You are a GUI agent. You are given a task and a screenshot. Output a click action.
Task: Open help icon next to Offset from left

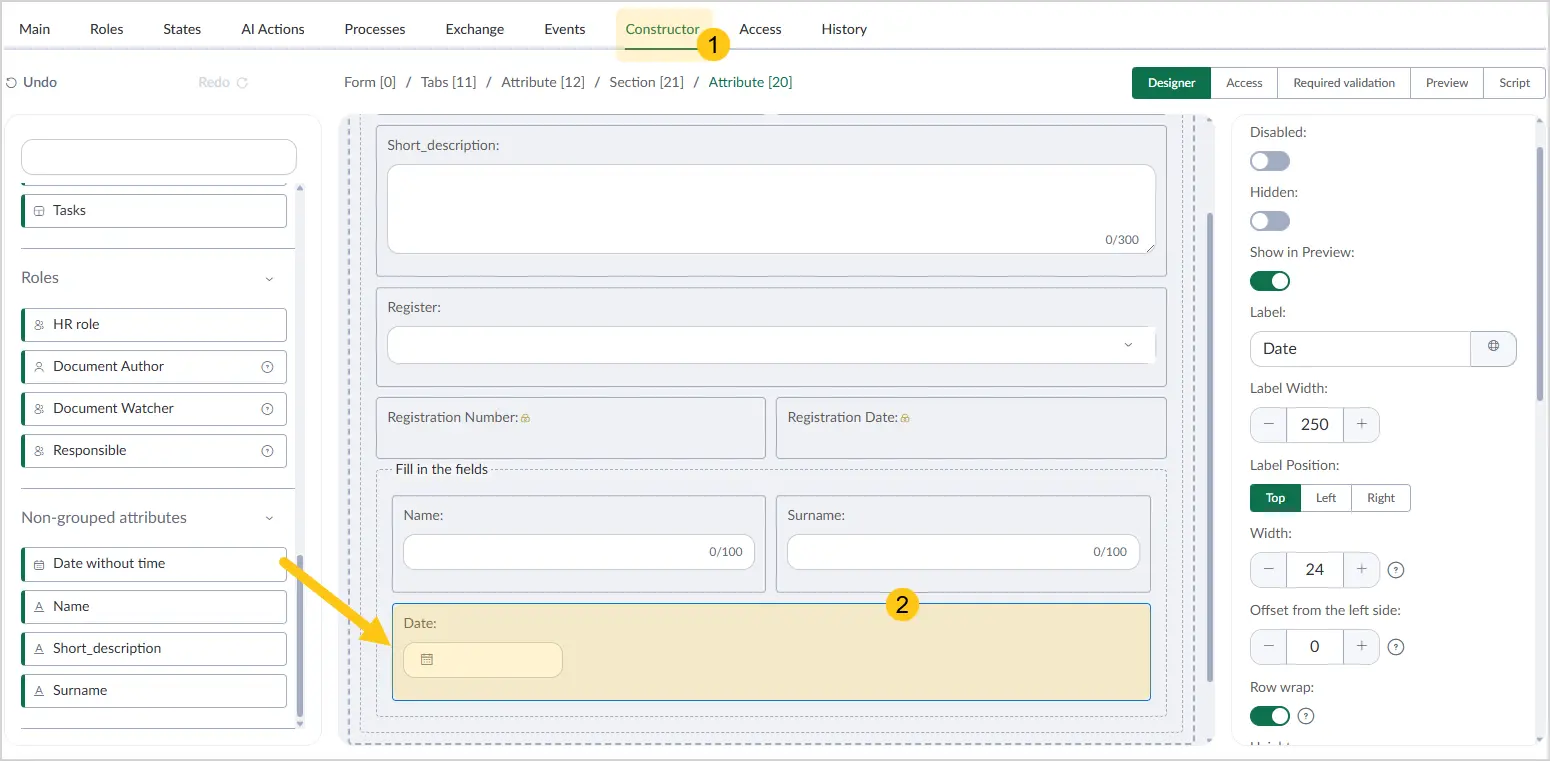1397,647
